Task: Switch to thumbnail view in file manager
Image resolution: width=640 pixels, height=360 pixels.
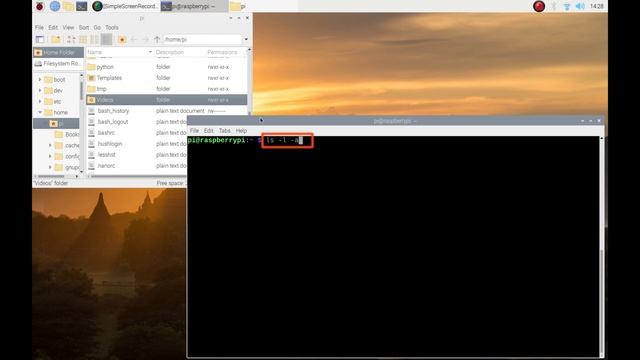Action: click(x=83, y=39)
